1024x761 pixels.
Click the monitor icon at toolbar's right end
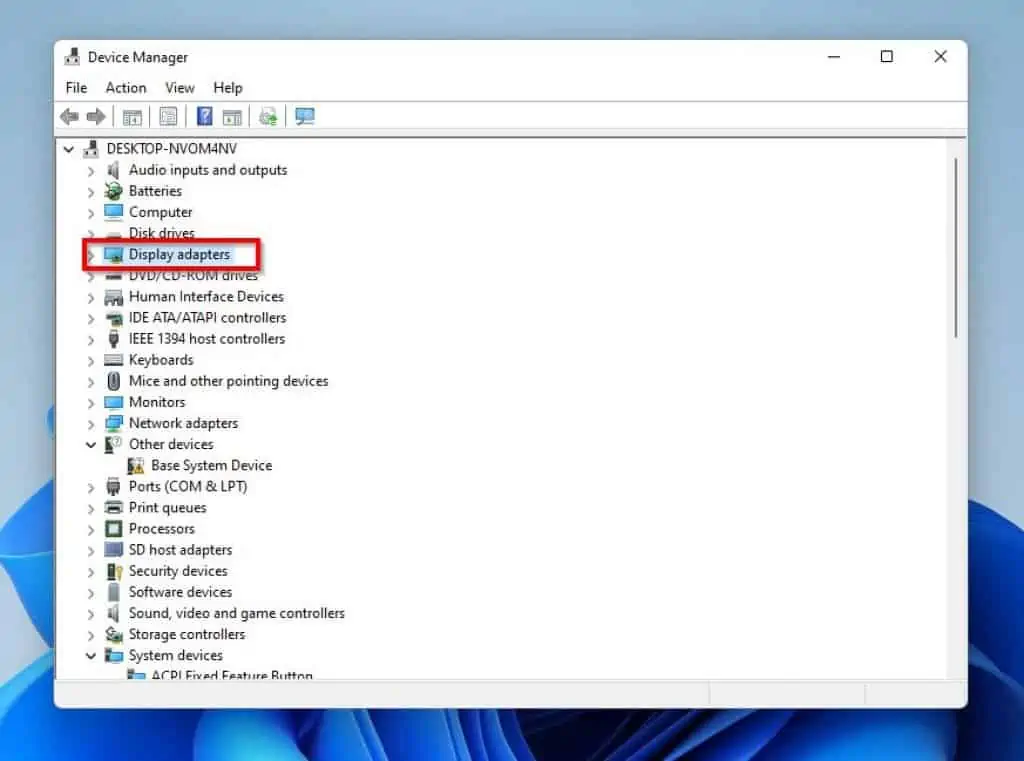(x=304, y=116)
